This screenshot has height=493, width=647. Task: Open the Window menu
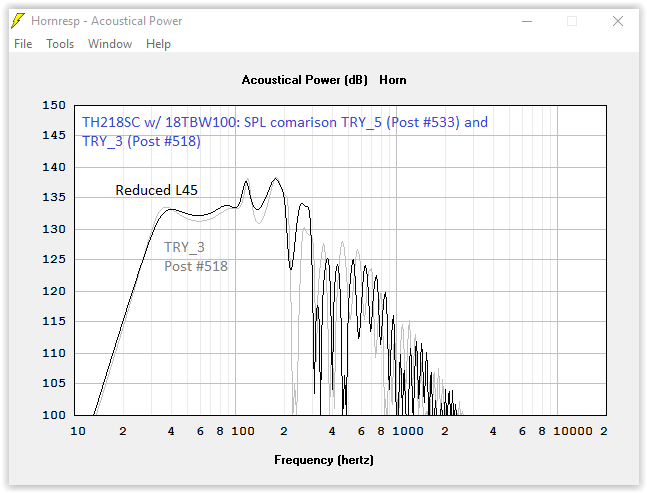click(x=110, y=44)
